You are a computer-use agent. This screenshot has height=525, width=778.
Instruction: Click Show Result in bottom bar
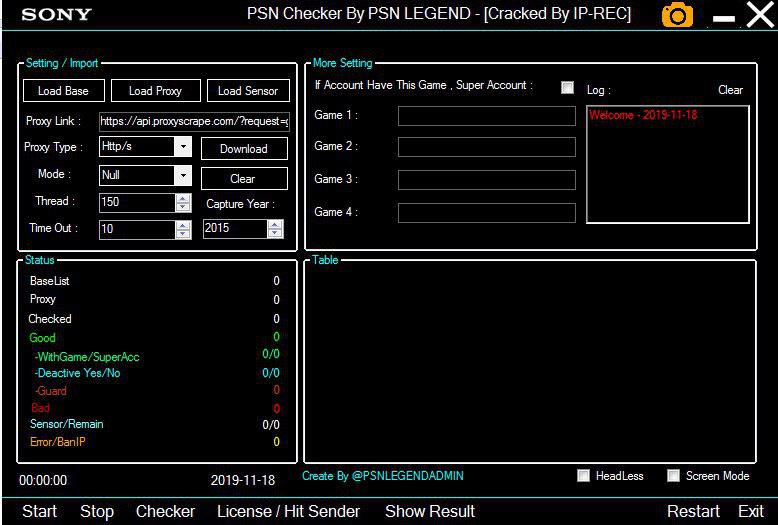coord(430,511)
